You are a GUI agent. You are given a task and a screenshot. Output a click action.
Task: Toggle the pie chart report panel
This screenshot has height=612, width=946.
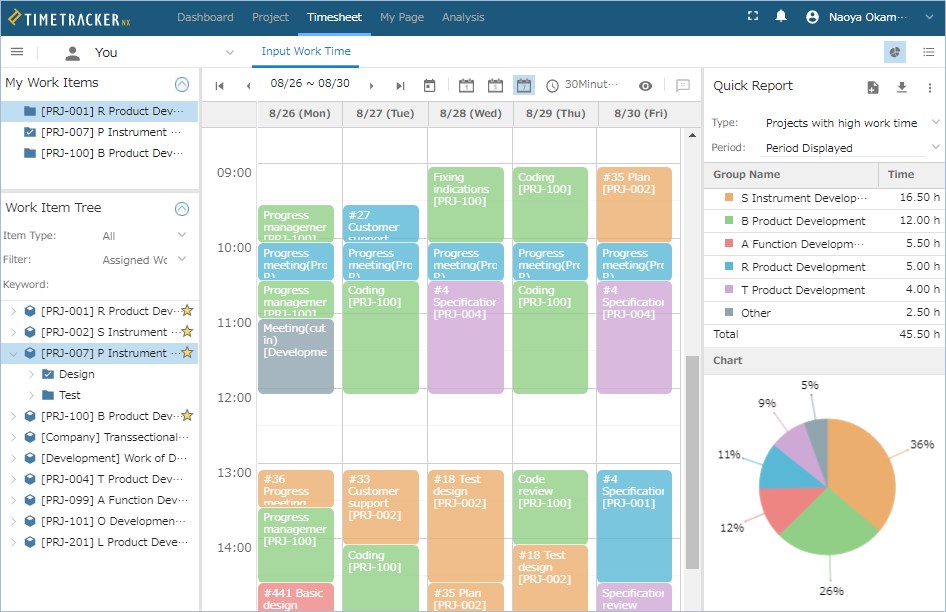(x=895, y=52)
